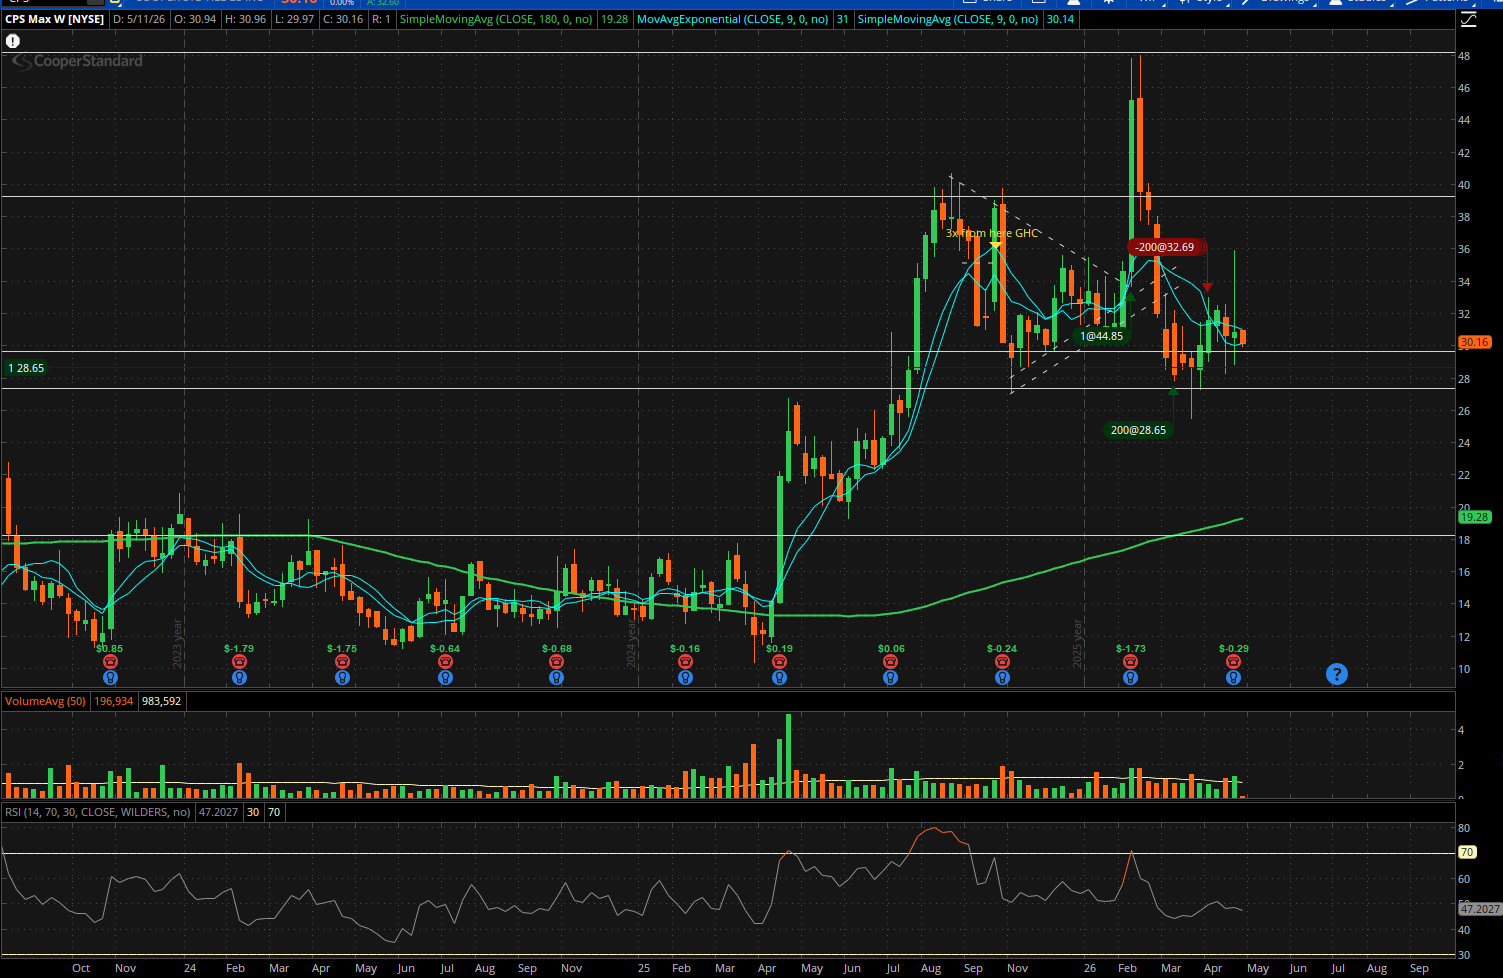The height and width of the screenshot is (978, 1503).
Task: Open the red phone icon under $-0.24
Action: tap(1002, 662)
